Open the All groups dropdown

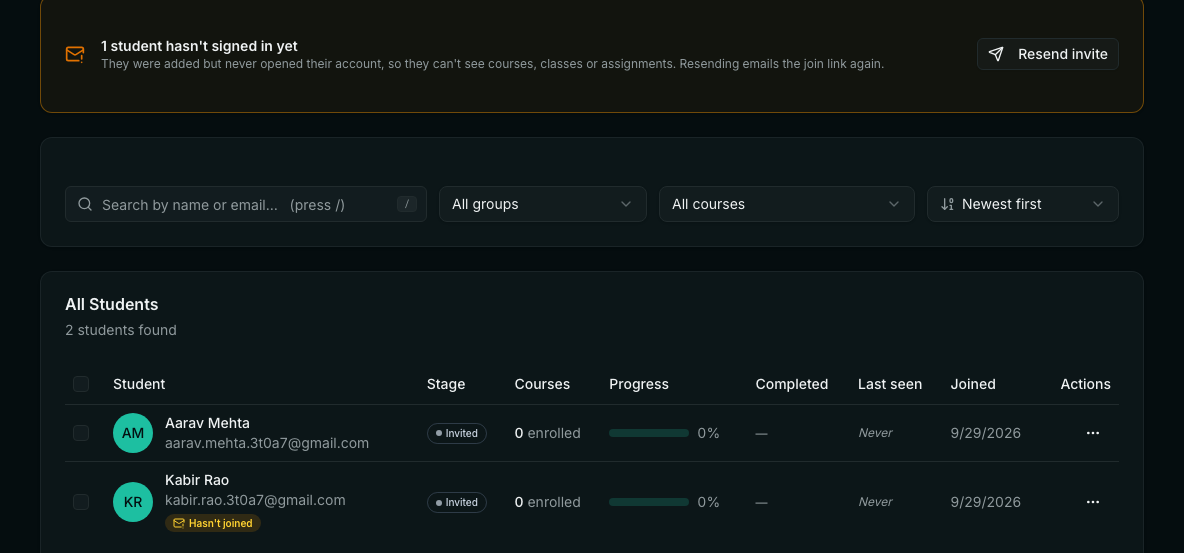point(542,204)
